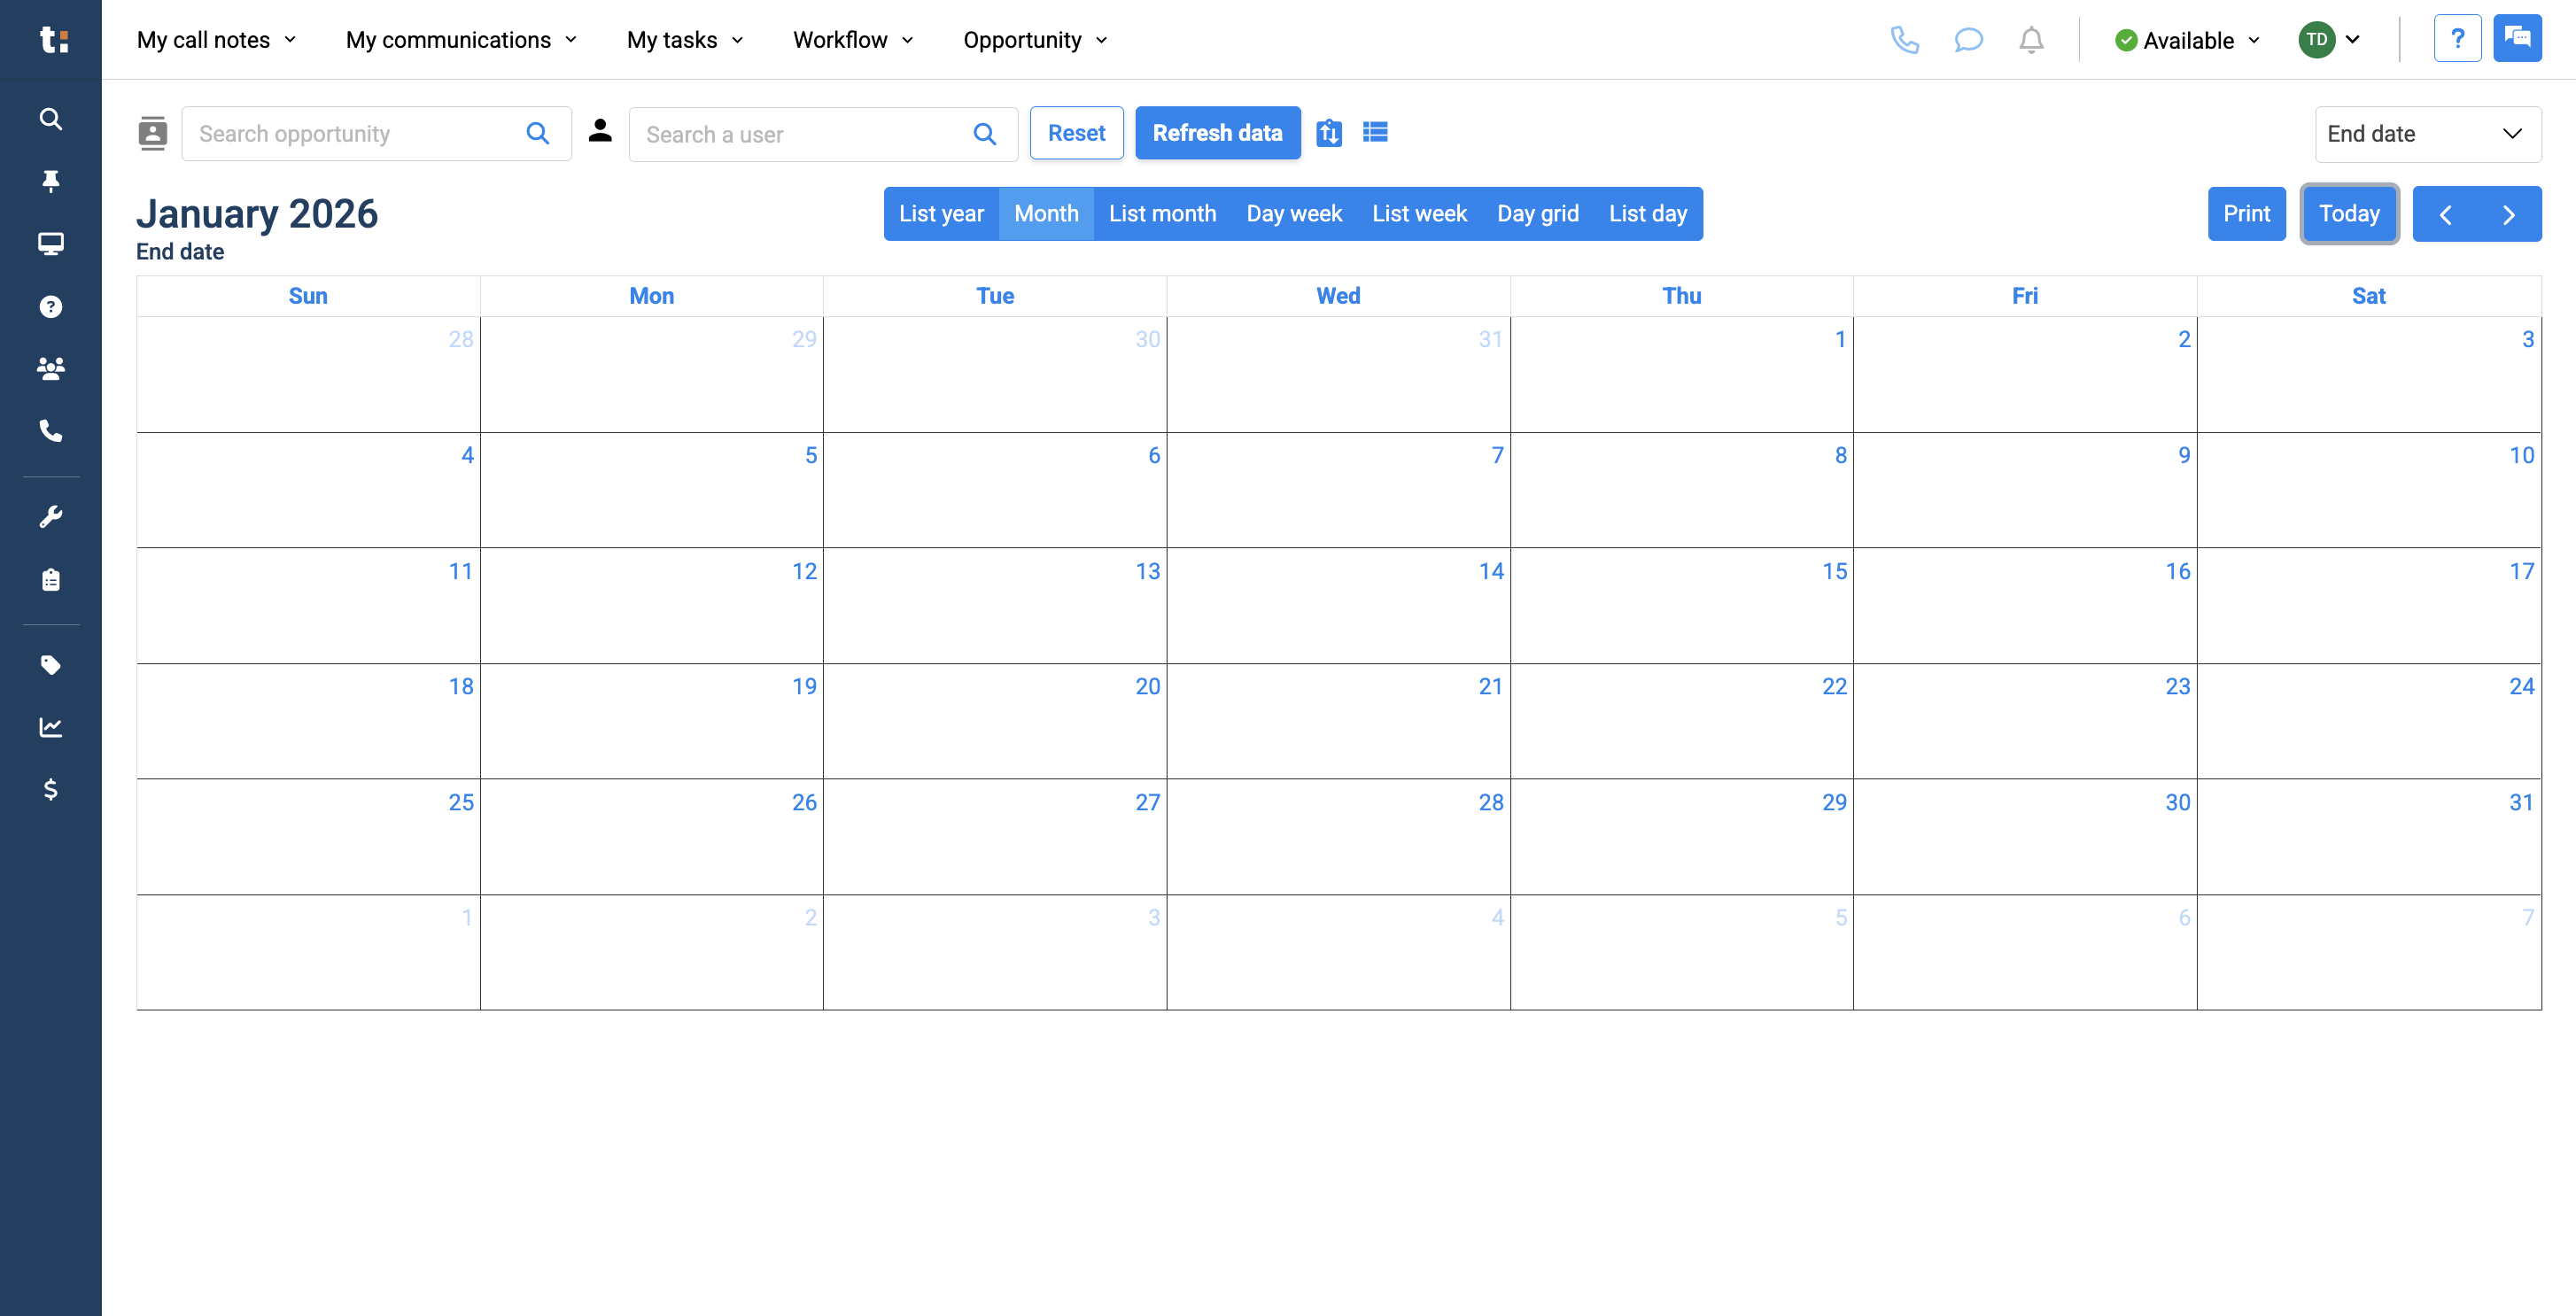Switch calendar to List week view
The width and height of the screenshot is (2576, 1316).
pyautogui.click(x=1419, y=213)
